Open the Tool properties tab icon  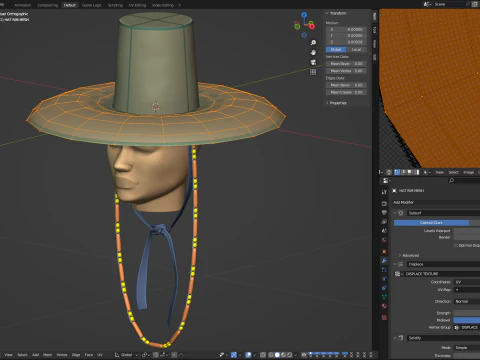pyautogui.click(x=384, y=192)
